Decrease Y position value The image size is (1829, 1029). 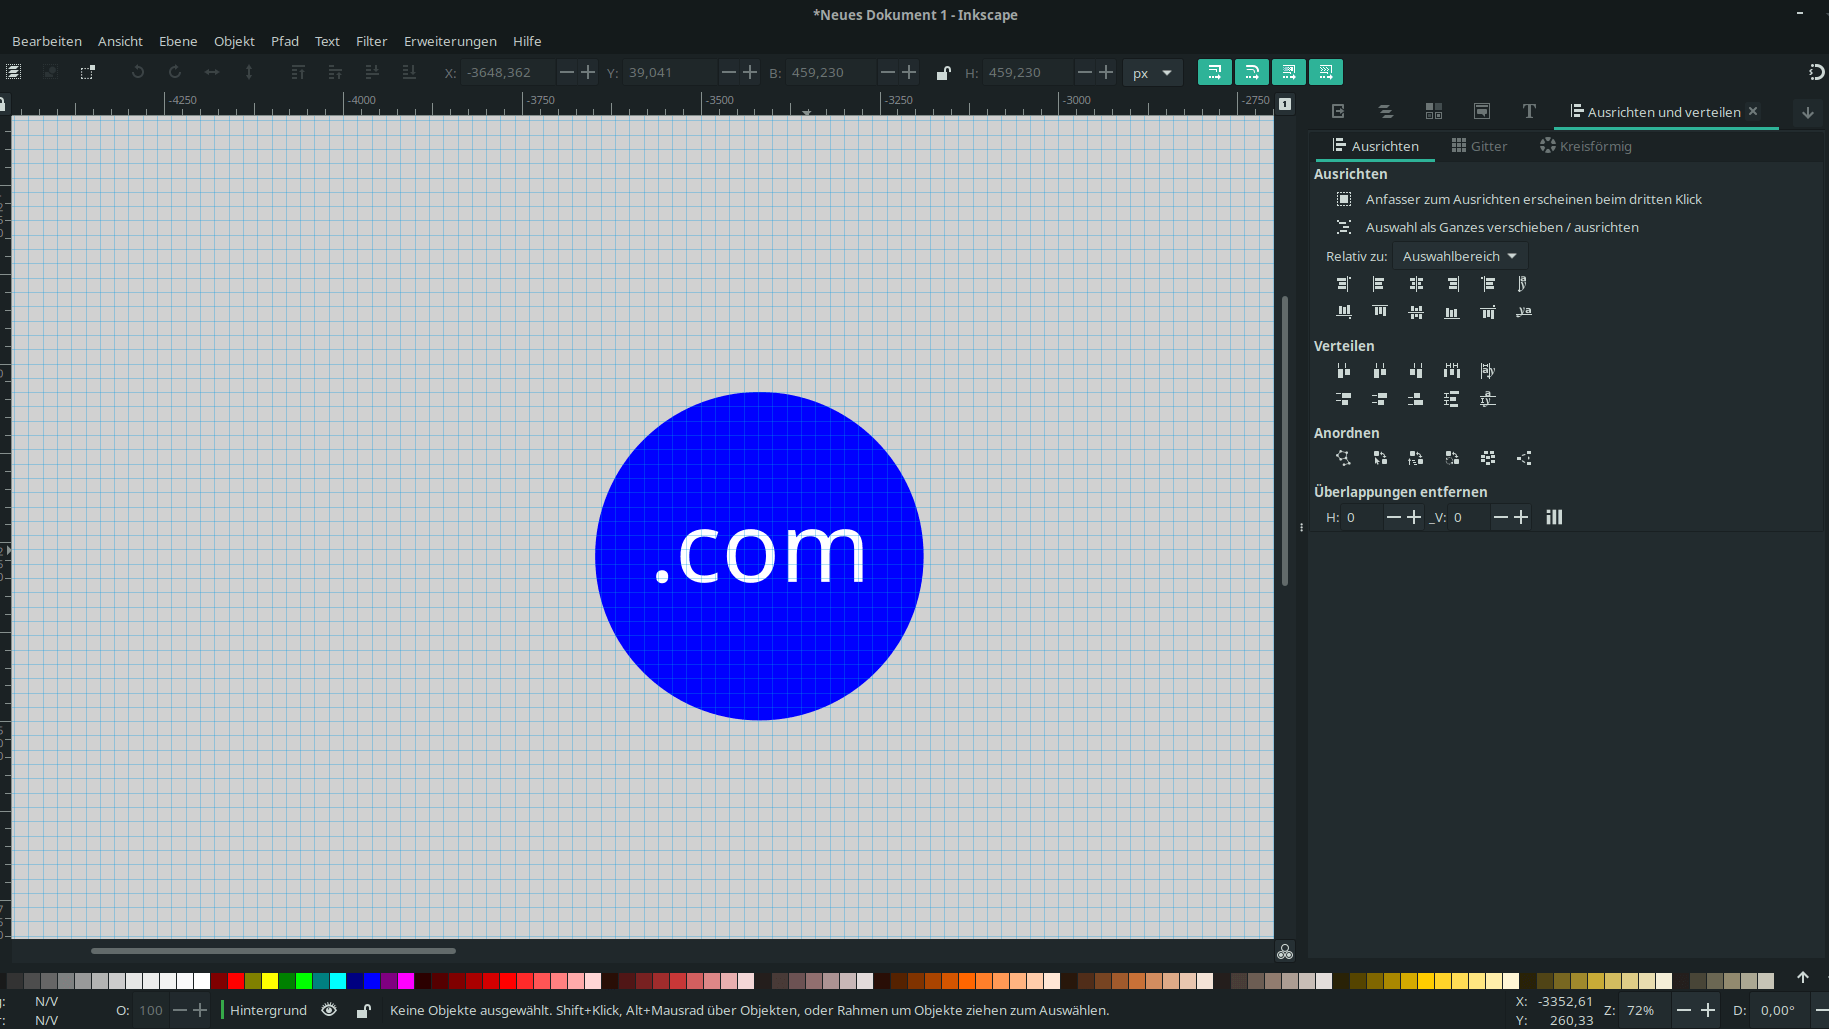[728, 72]
